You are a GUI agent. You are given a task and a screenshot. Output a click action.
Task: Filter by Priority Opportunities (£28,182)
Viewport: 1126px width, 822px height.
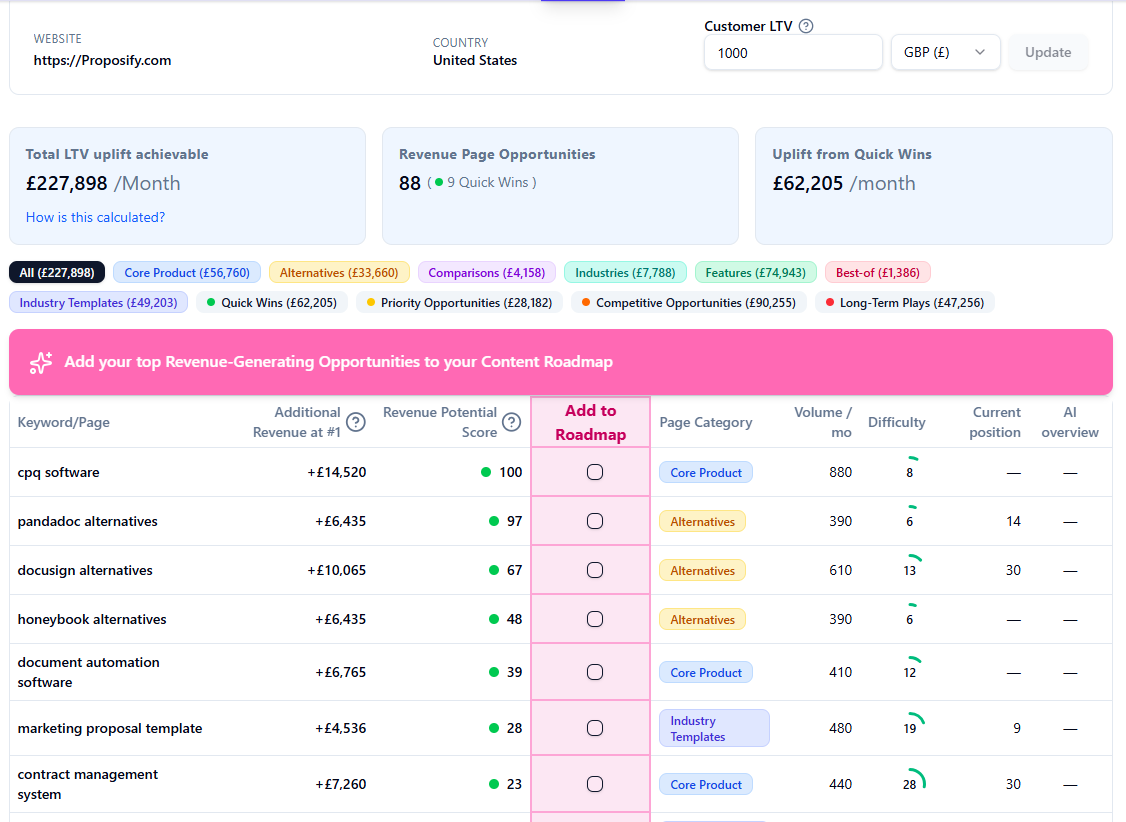459,303
